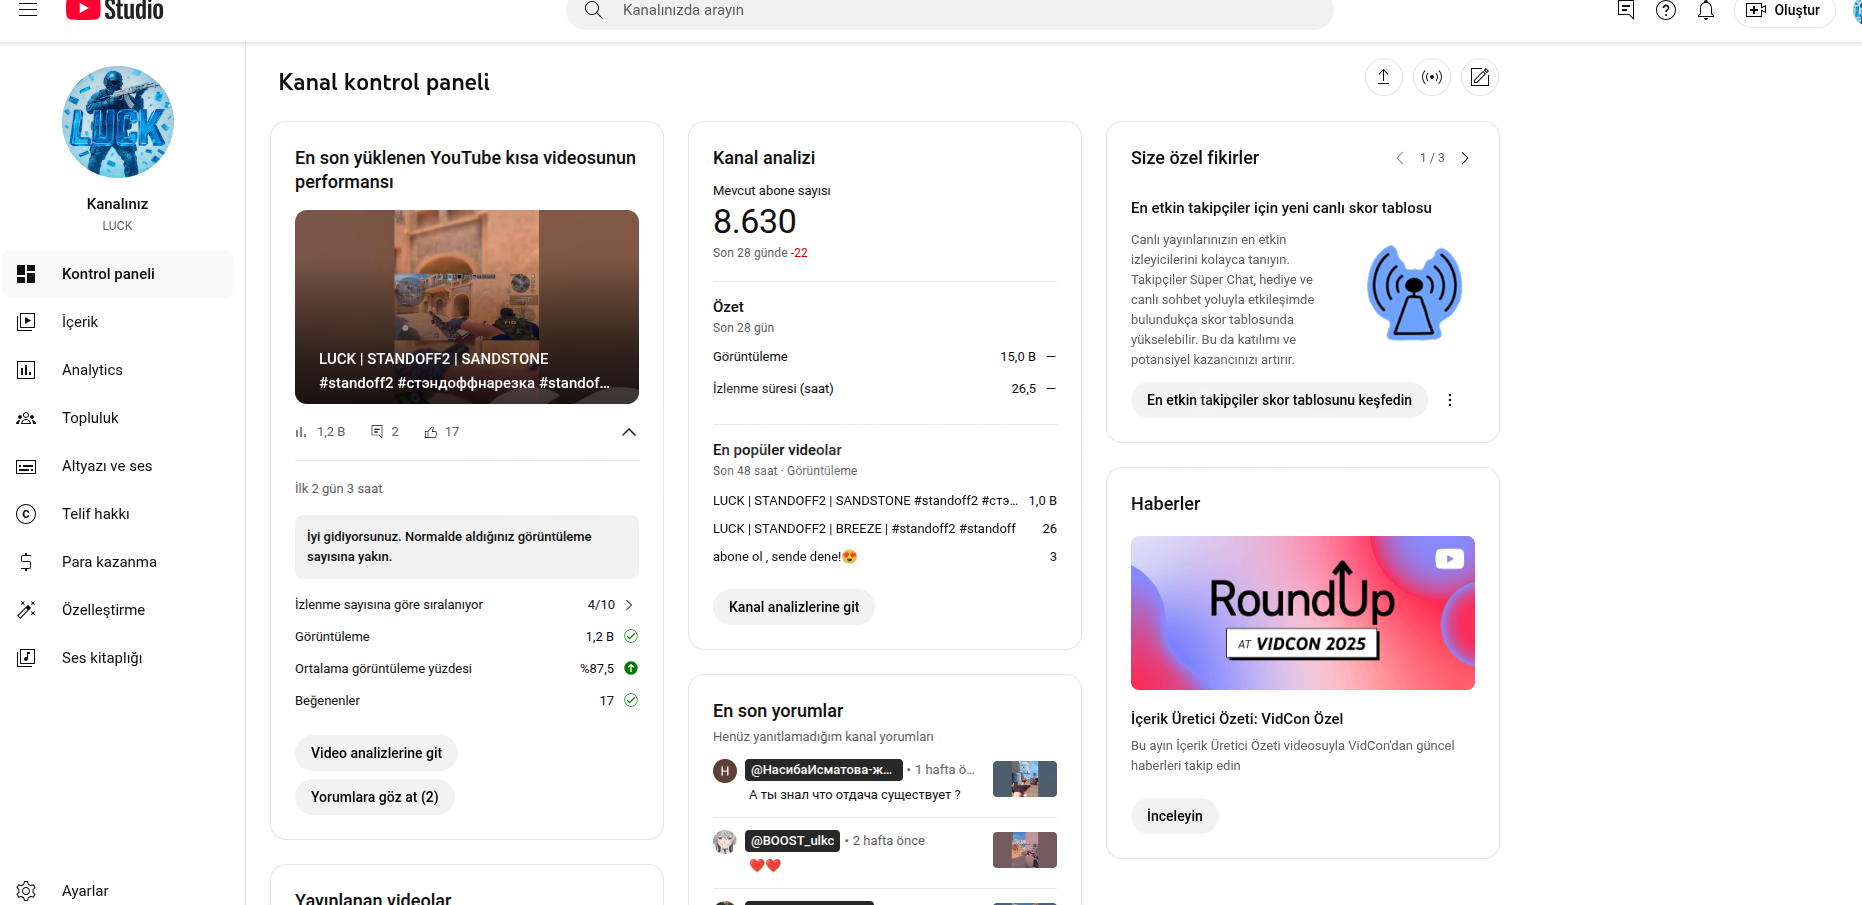Viewport: 1862px width, 905px height.
Task: Open @НасибаИсматова commenter name
Action: (824, 770)
